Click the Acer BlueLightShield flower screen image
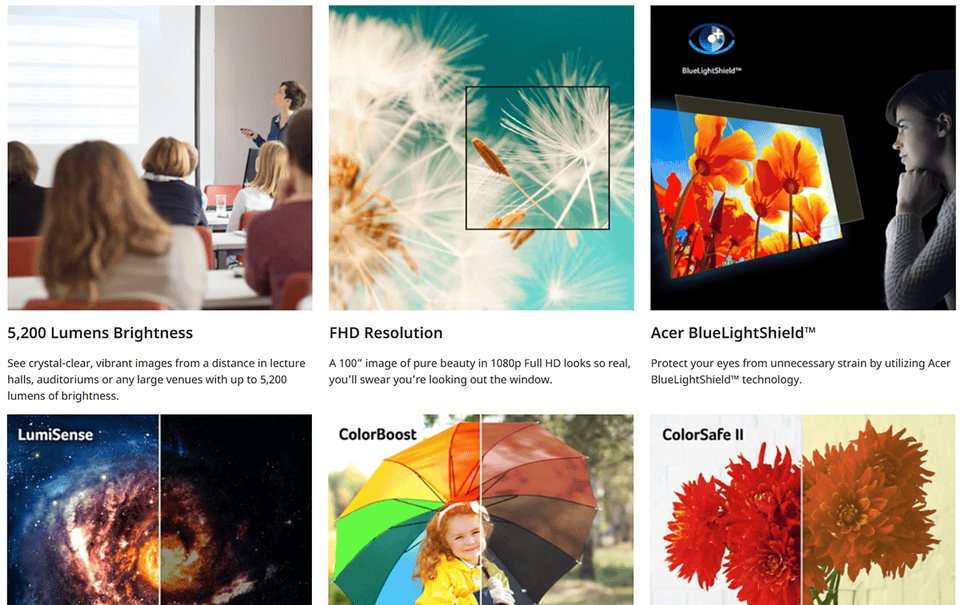The width and height of the screenshot is (963, 605). point(803,158)
